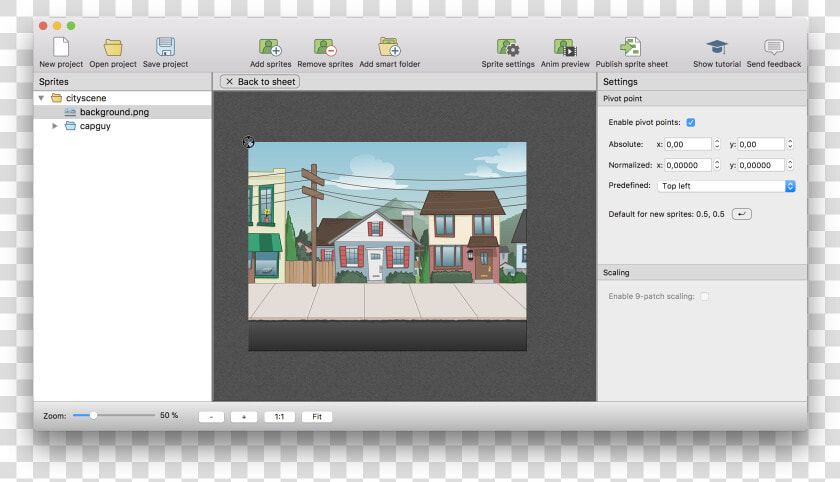The image size is (840, 482).
Task: Minimize window with the yellow button
Action: pos(57,26)
